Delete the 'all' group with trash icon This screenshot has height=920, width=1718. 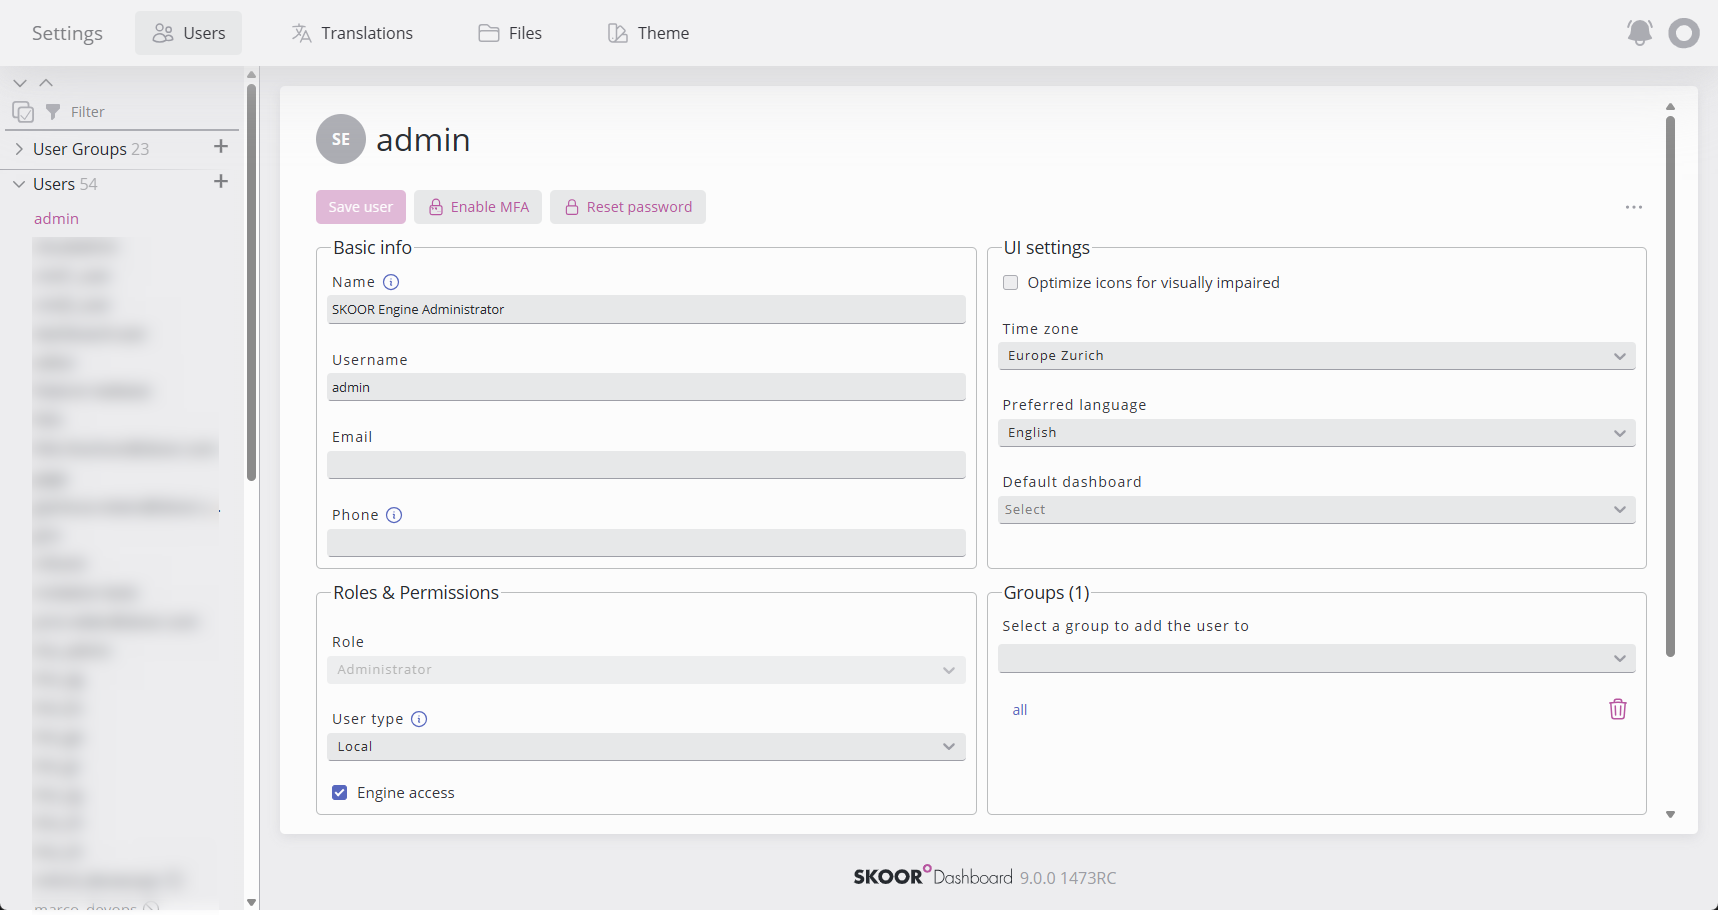click(x=1617, y=709)
